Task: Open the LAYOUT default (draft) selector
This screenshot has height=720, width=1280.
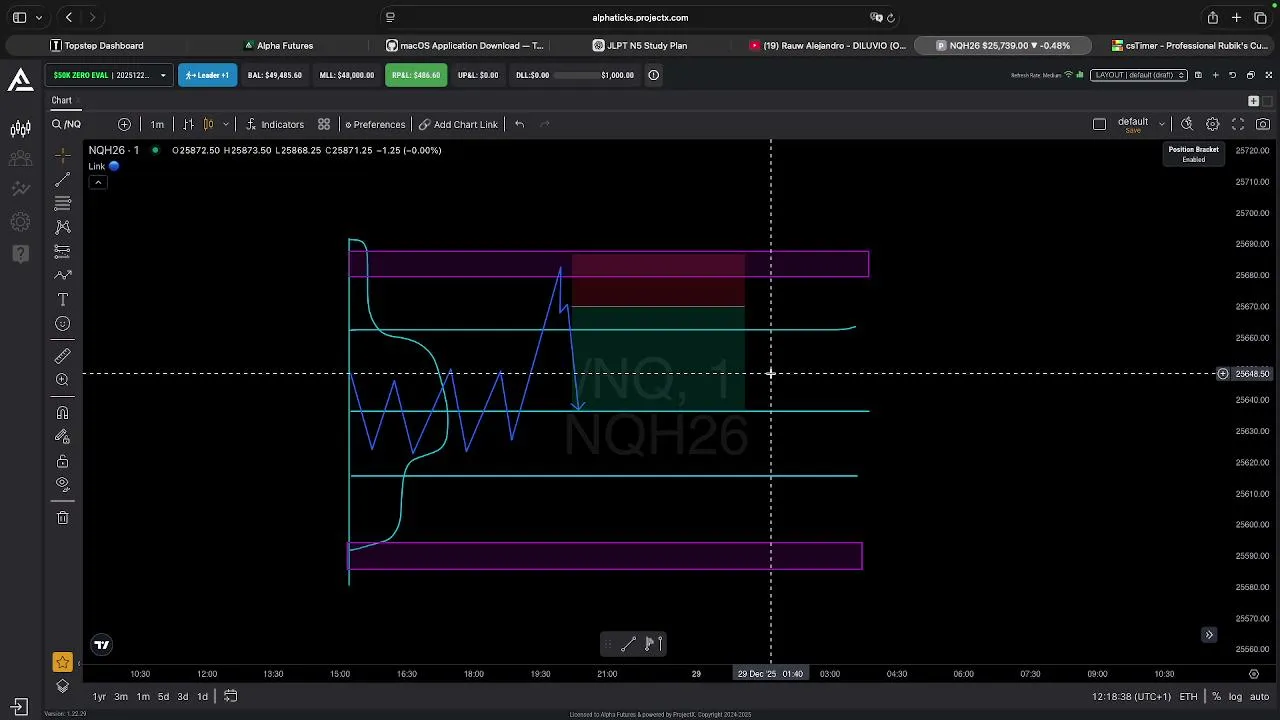Action: (1139, 75)
